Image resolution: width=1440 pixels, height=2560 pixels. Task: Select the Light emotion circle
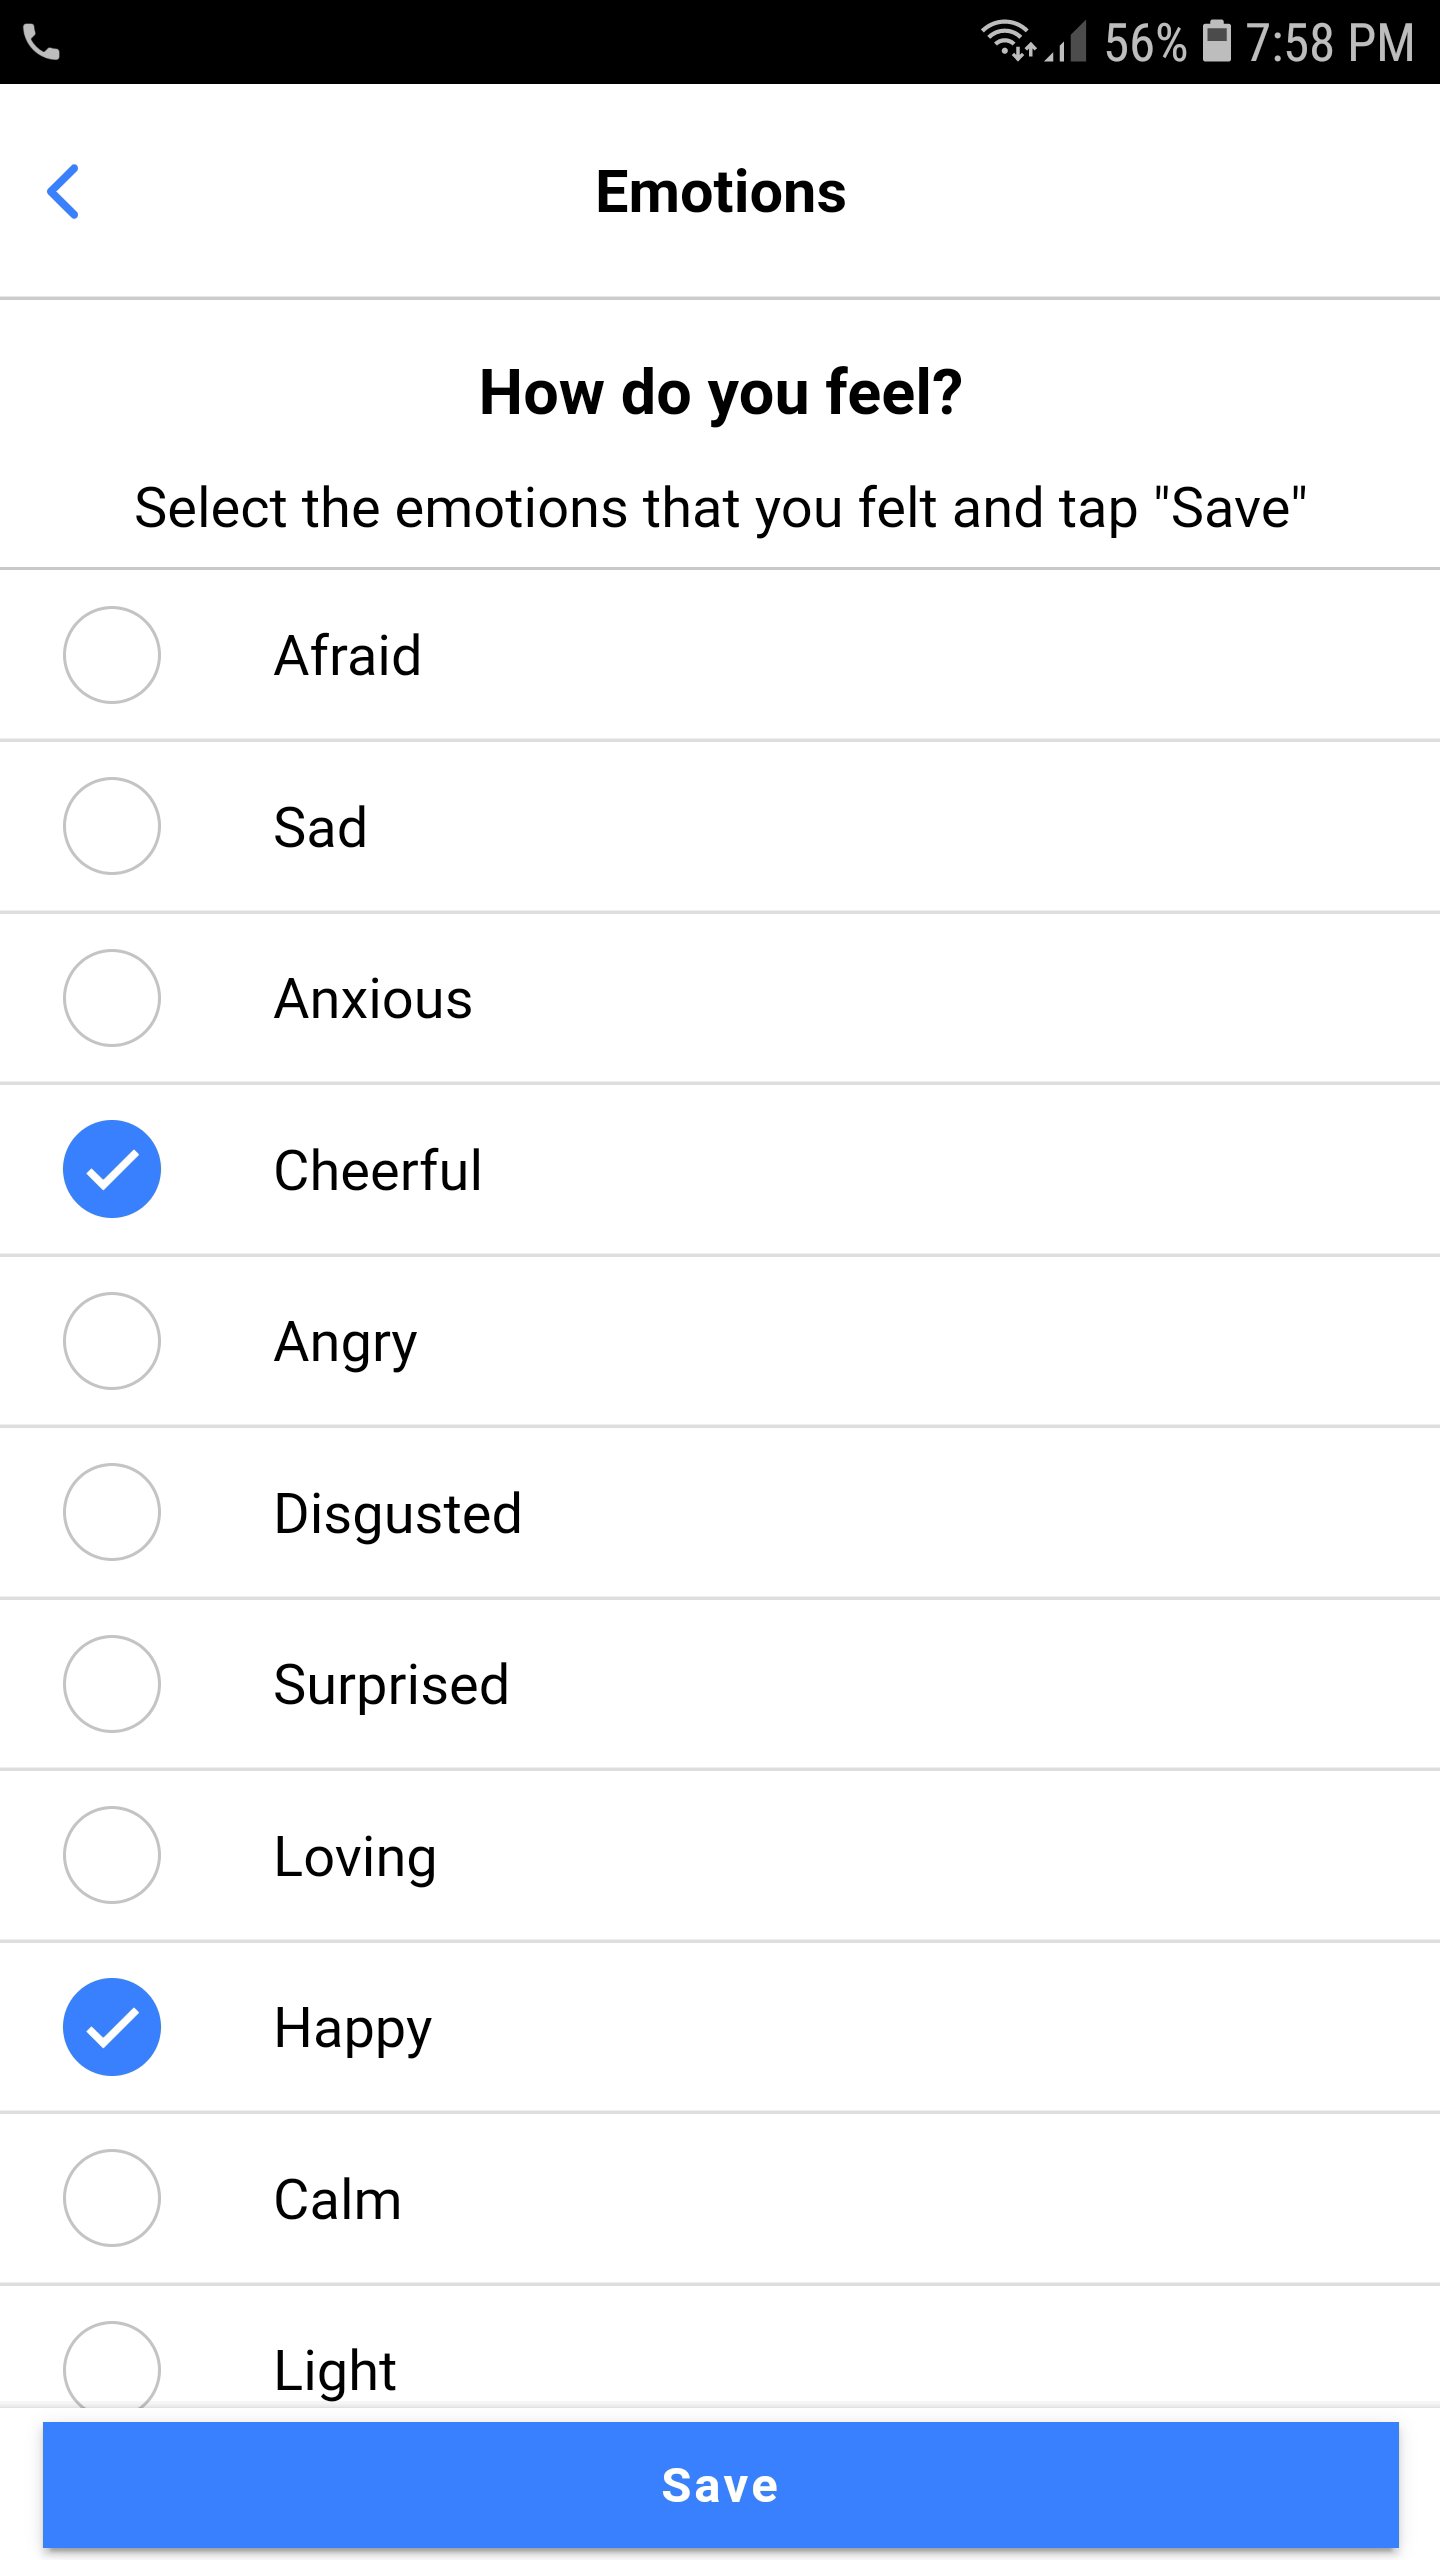(x=112, y=2365)
